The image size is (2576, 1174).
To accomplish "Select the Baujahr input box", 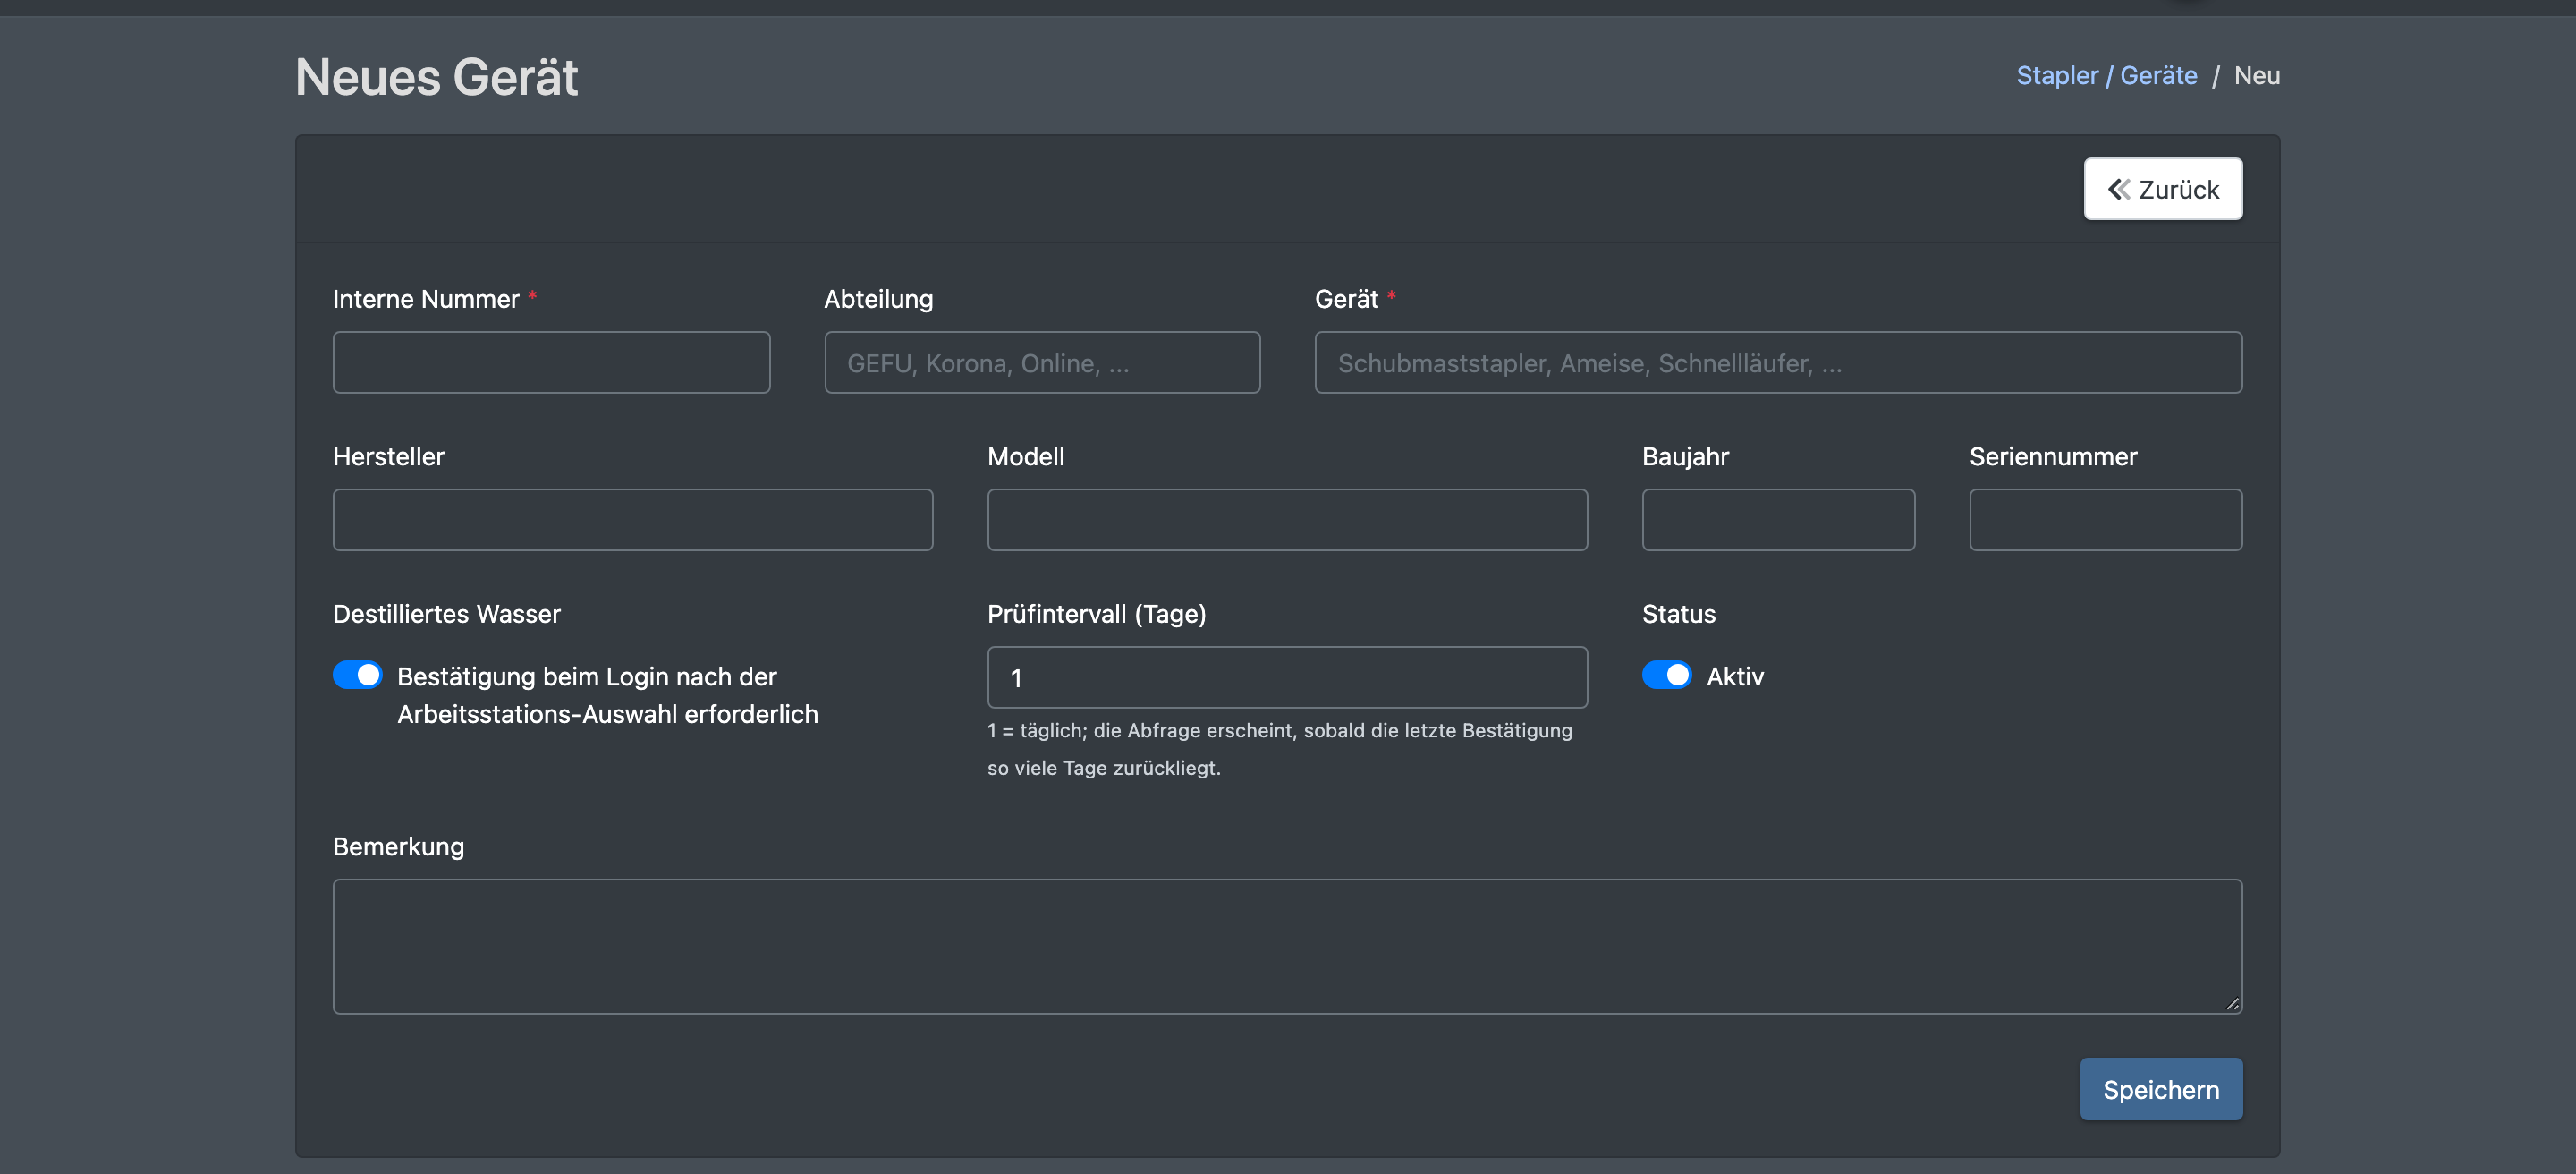I will coord(1778,519).
